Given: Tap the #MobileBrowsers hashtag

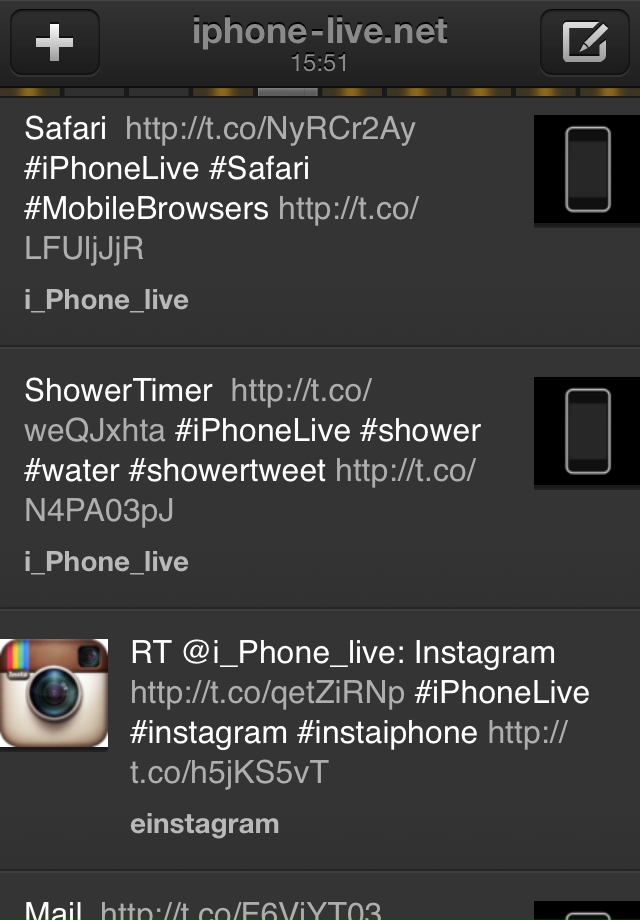Looking at the screenshot, I should [146, 208].
